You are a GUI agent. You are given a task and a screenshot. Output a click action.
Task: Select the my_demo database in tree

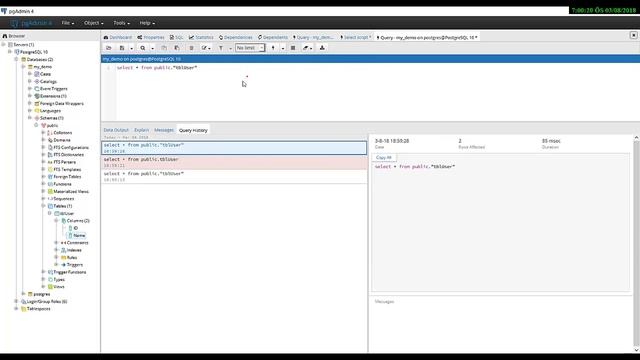click(42, 67)
